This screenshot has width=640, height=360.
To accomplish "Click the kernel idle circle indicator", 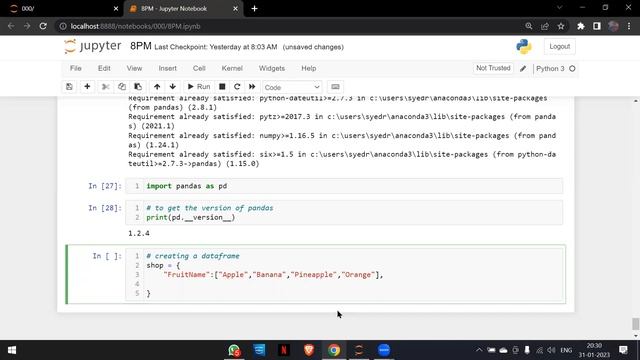I will point(572,69).
